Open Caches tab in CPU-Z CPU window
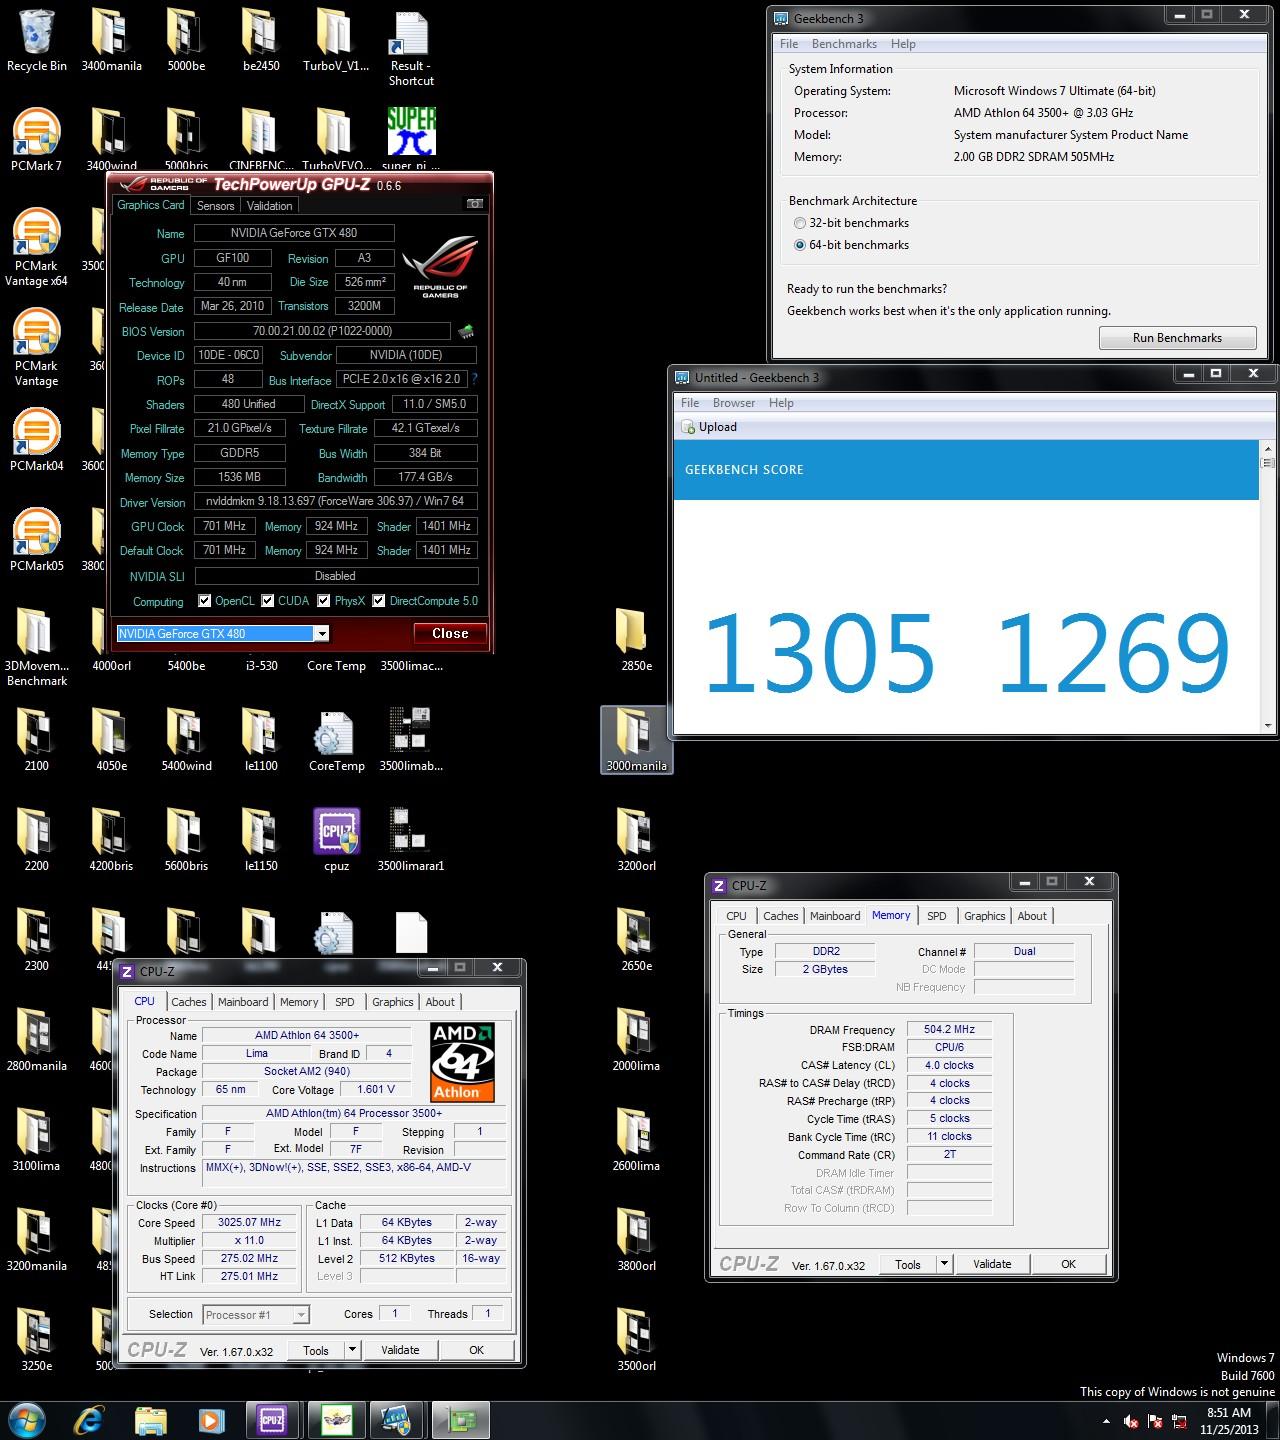 189,1002
